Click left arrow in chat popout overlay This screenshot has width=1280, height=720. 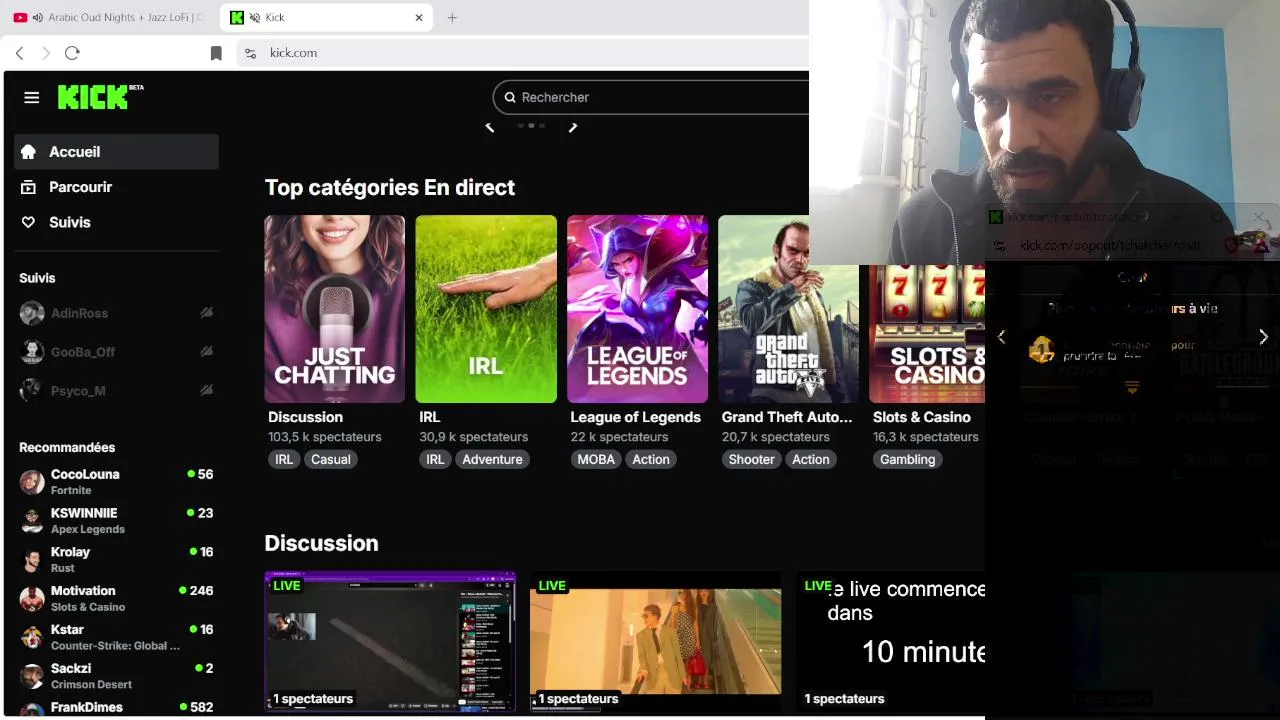(x=1001, y=337)
